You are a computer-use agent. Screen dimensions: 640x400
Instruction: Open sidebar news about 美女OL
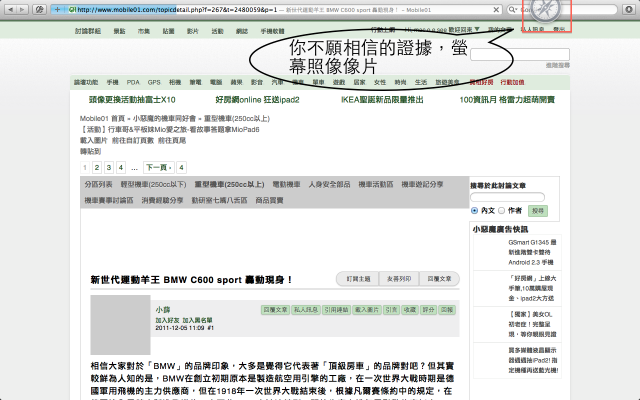coord(532,324)
